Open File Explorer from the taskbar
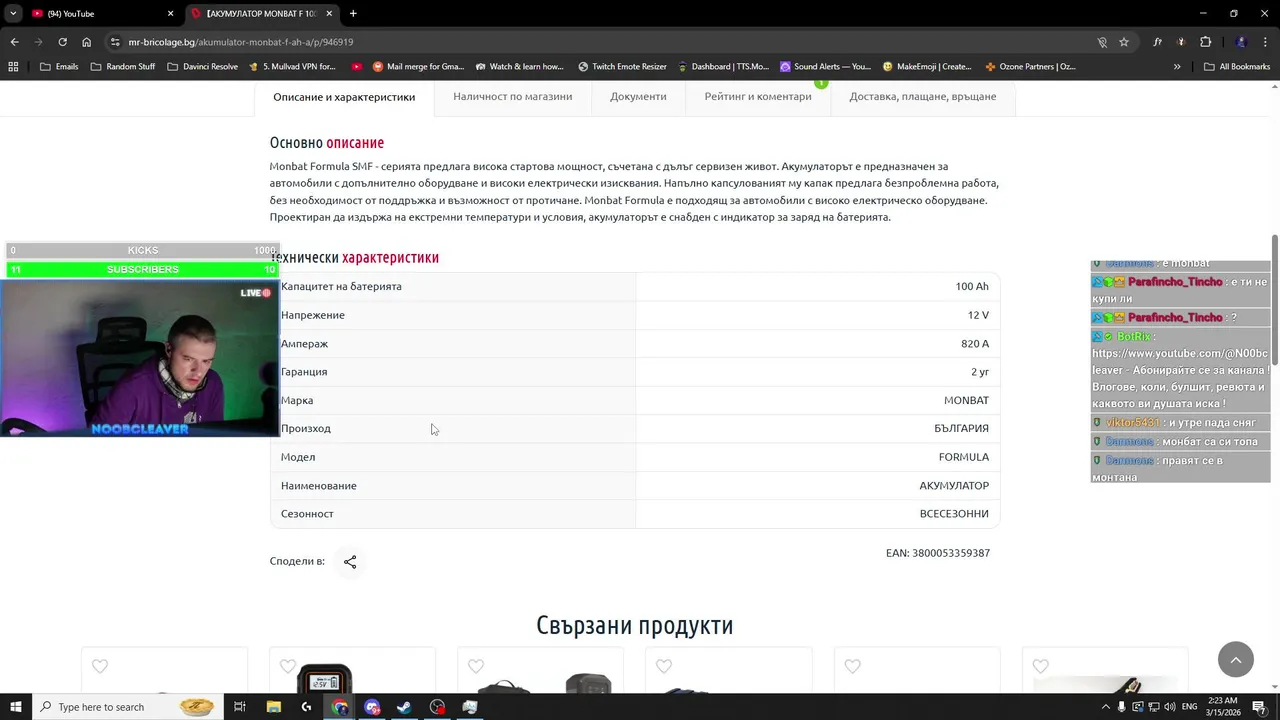This screenshot has width=1280, height=720. pyautogui.click(x=274, y=707)
